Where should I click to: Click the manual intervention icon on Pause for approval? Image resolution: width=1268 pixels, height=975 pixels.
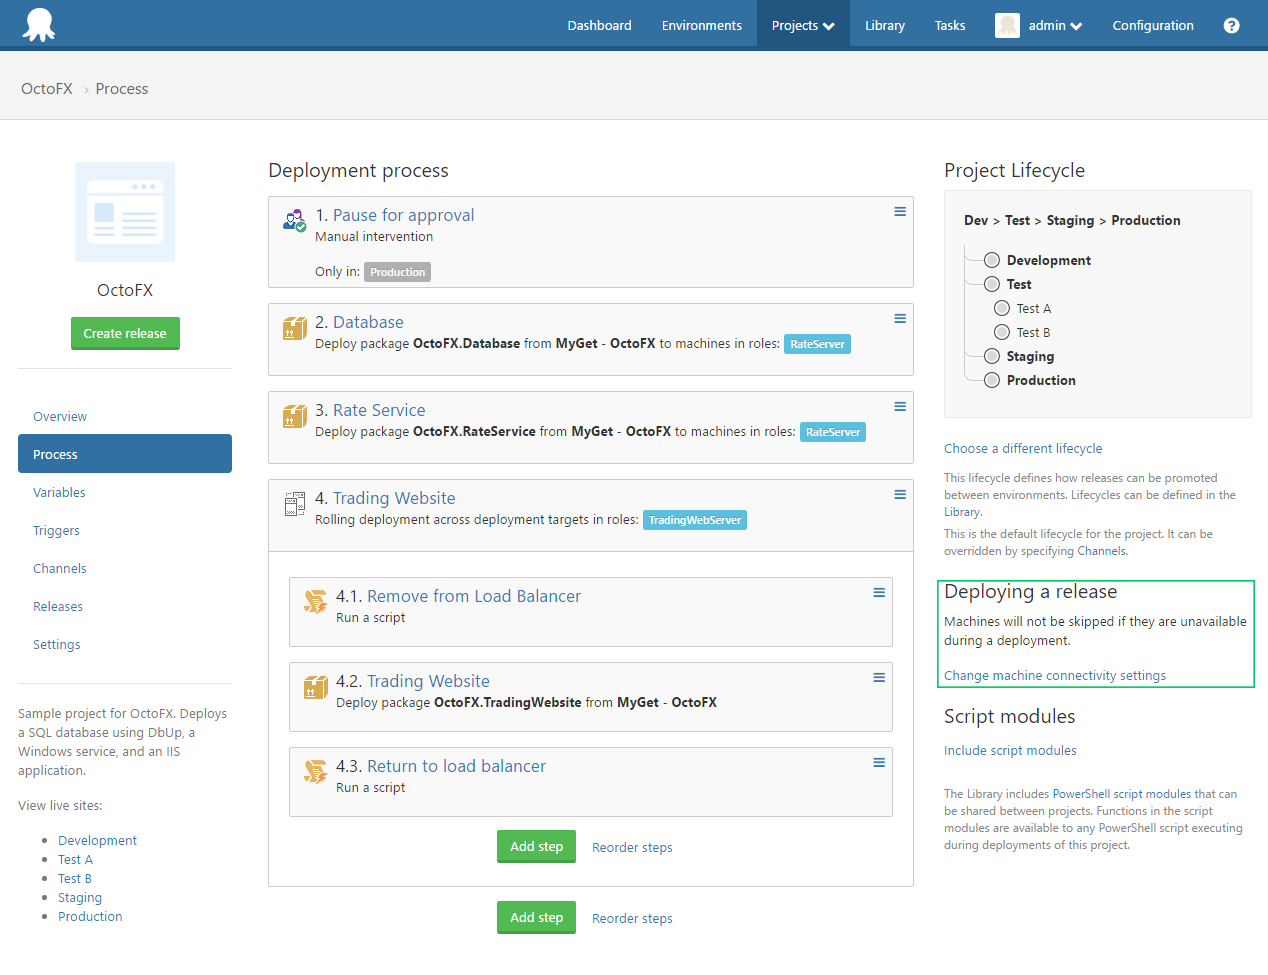pos(294,218)
